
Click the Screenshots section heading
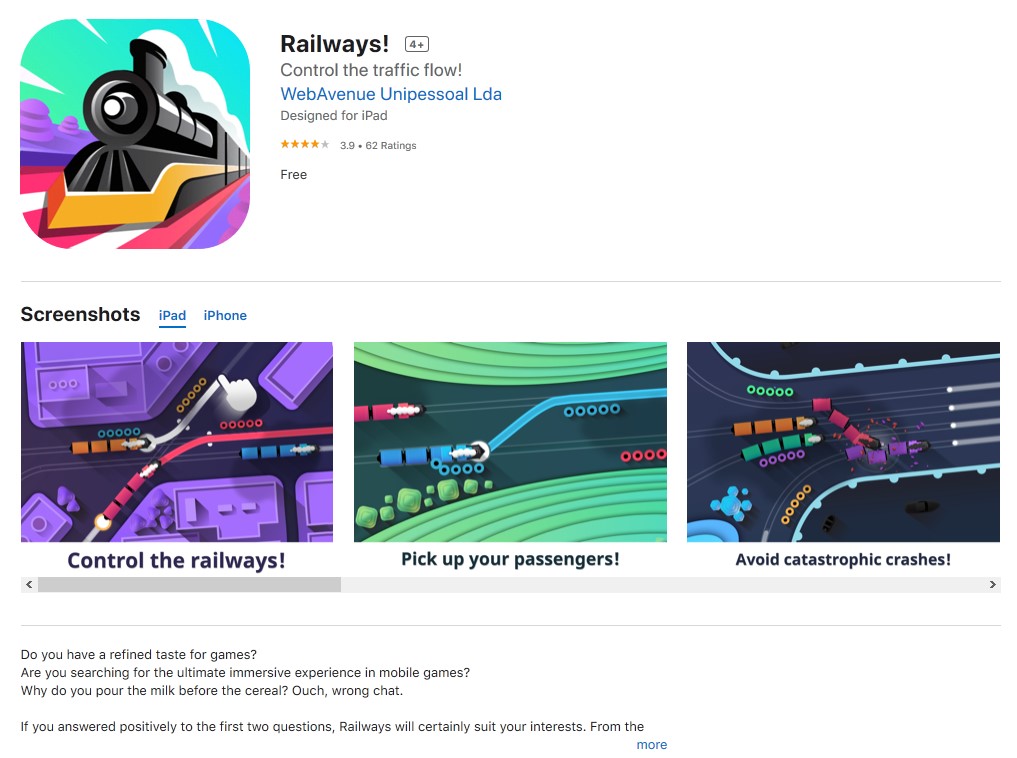click(x=80, y=314)
